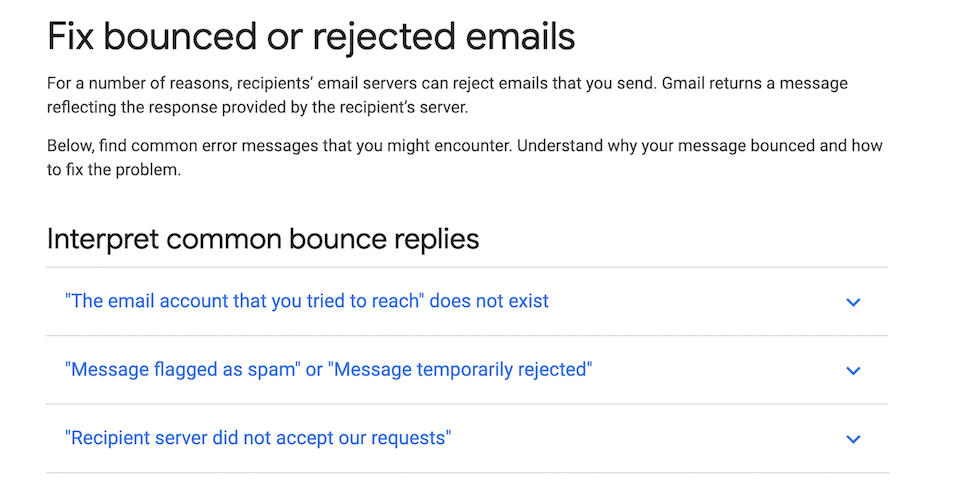The height and width of the screenshot is (502, 953).
Task: Click the paragraph starting "Below, find common error"
Action: click(x=464, y=158)
